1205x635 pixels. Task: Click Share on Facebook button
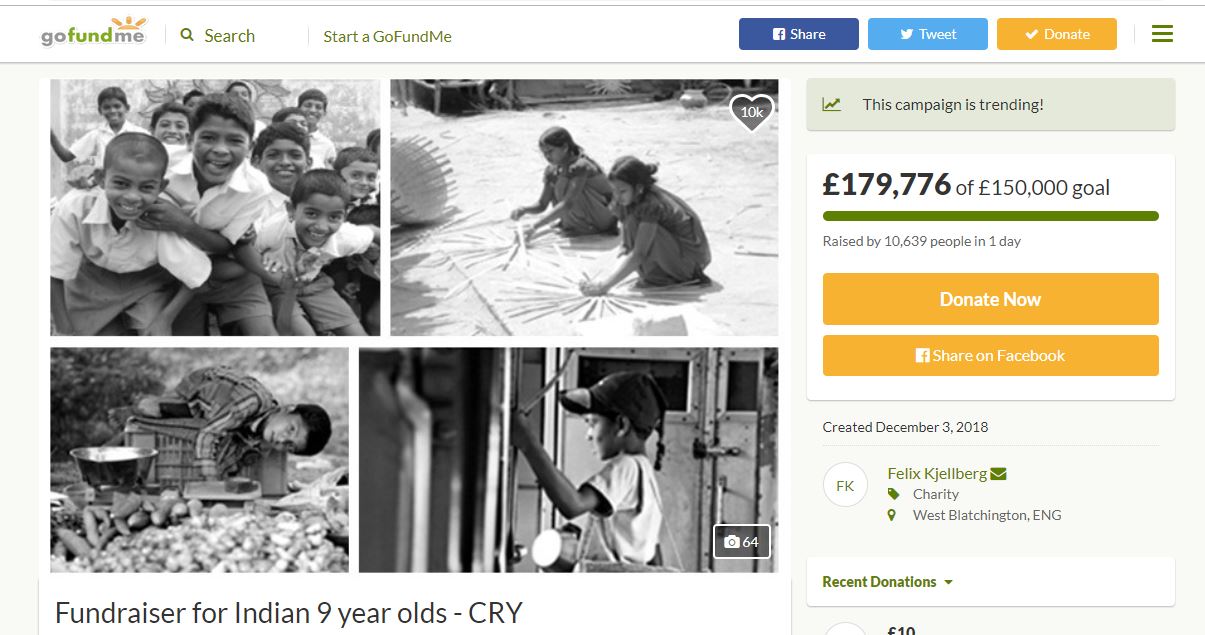[x=990, y=355]
